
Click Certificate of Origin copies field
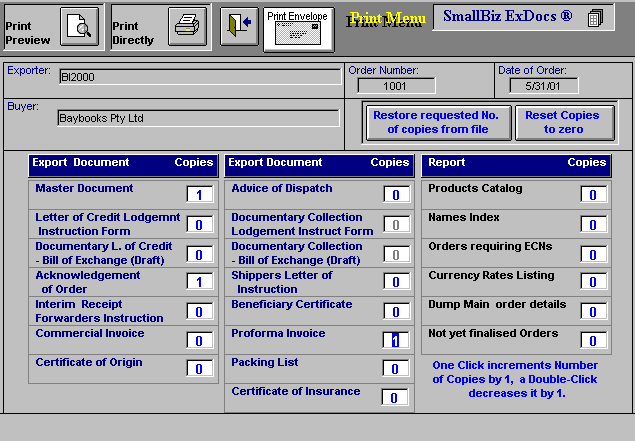pyautogui.click(x=199, y=369)
